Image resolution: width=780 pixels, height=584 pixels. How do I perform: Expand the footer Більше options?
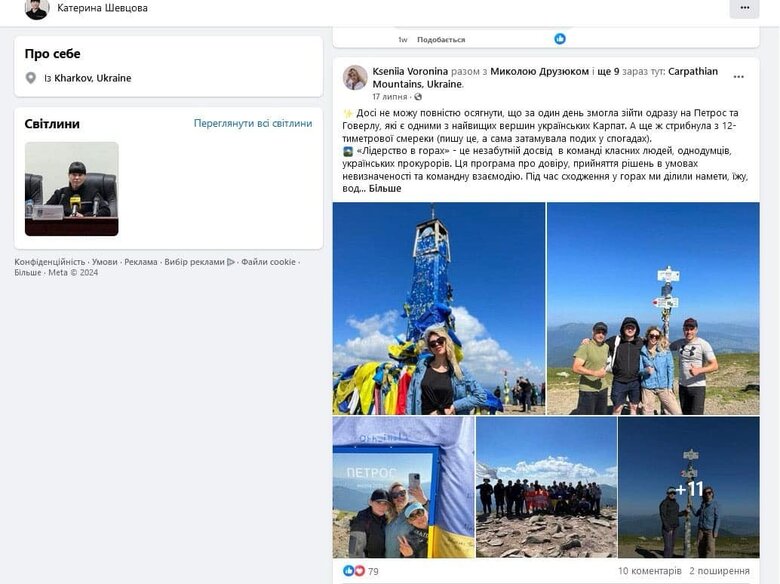[x=28, y=272]
